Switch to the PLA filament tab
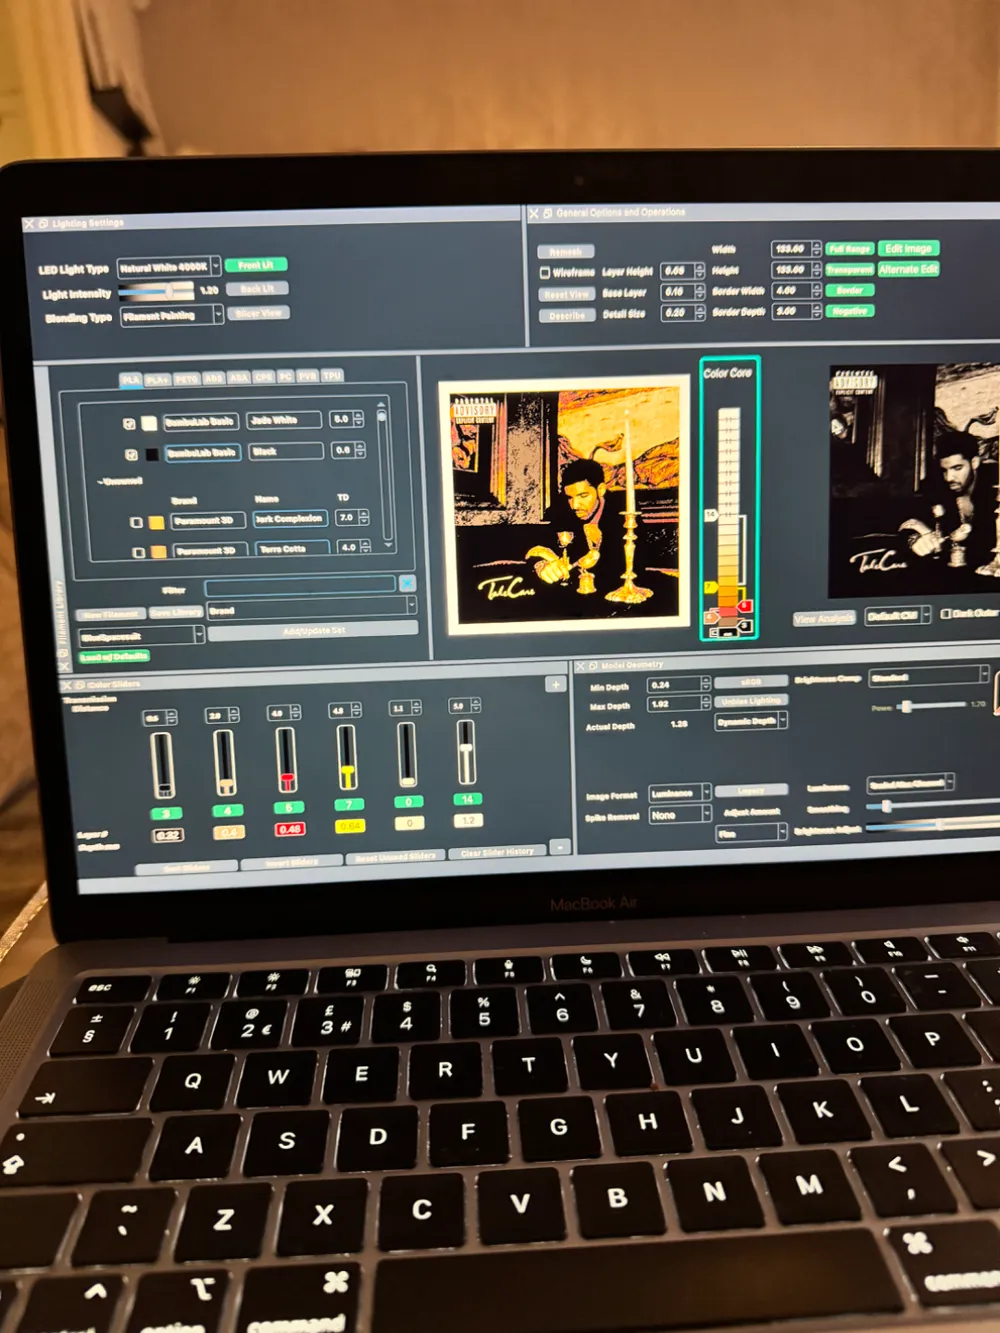 (130, 380)
